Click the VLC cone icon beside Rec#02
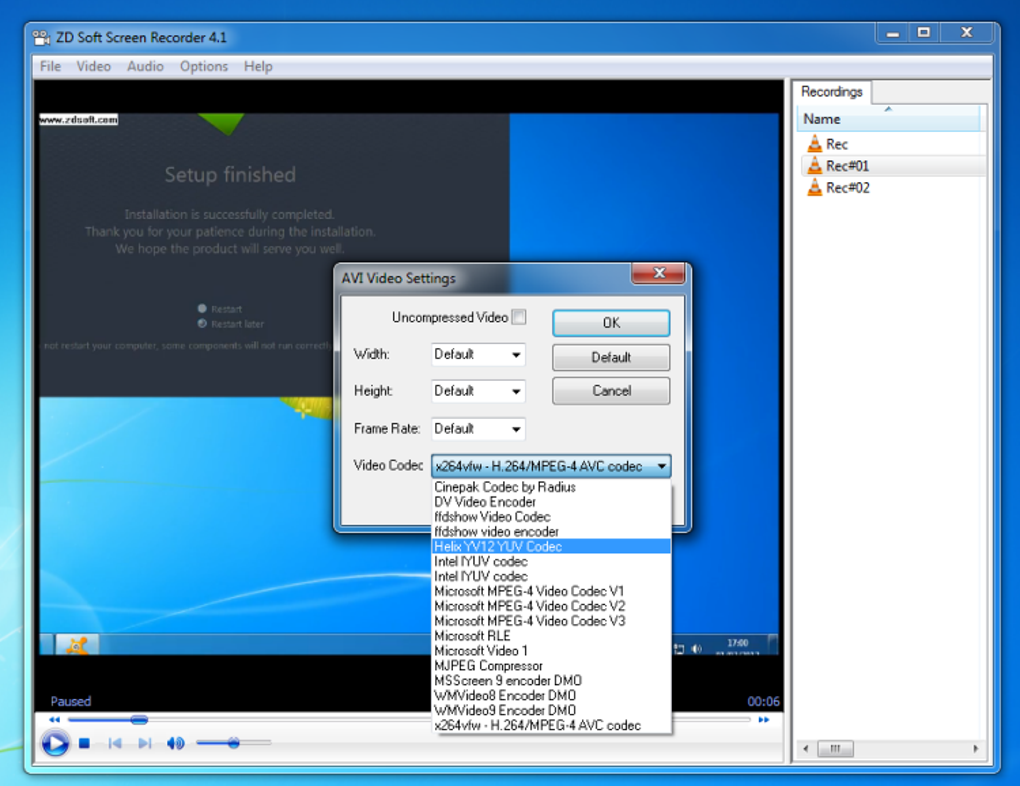 814,187
